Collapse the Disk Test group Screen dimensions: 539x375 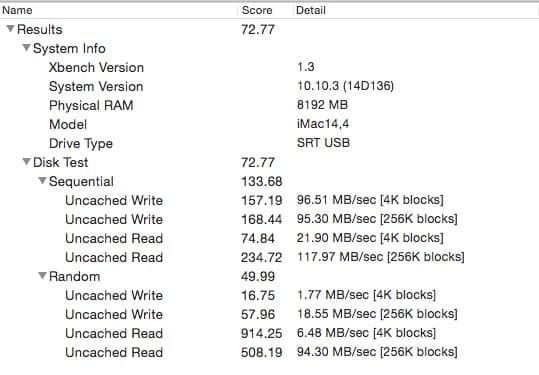tap(26, 161)
